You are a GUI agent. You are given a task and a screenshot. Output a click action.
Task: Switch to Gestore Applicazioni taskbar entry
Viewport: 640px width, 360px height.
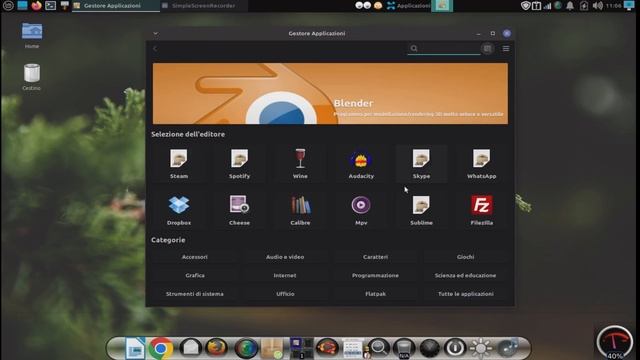point(116,6)
